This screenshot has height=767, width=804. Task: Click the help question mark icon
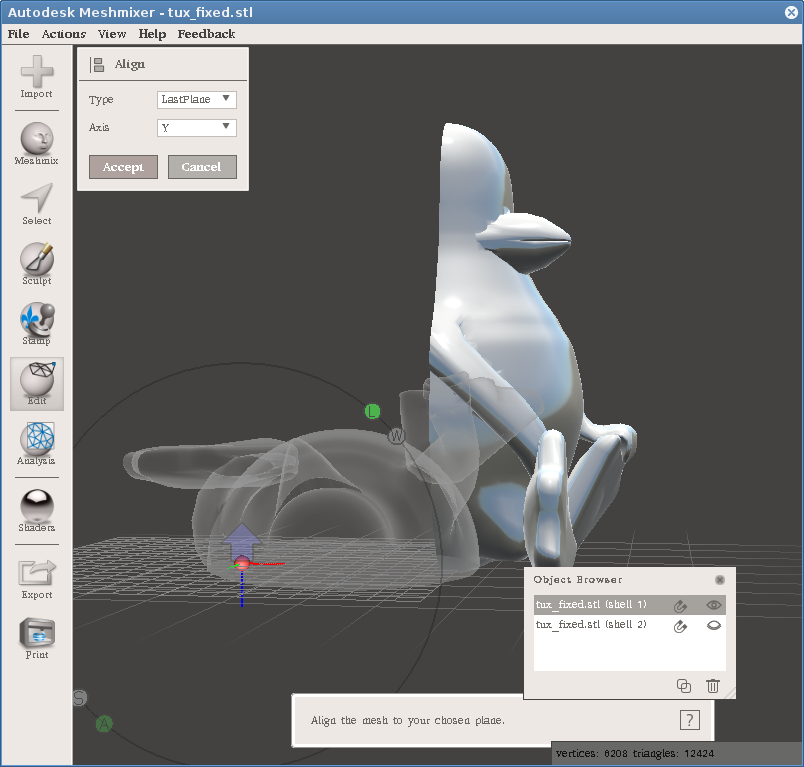690,720
